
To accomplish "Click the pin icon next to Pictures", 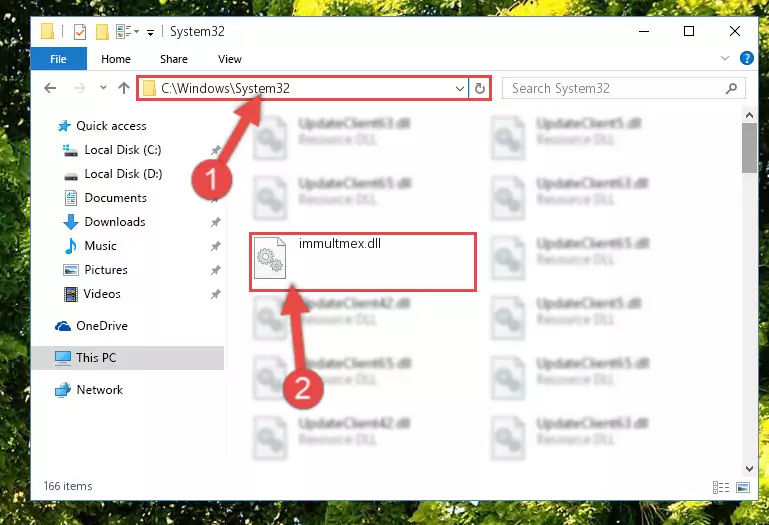I will (215, 270).
